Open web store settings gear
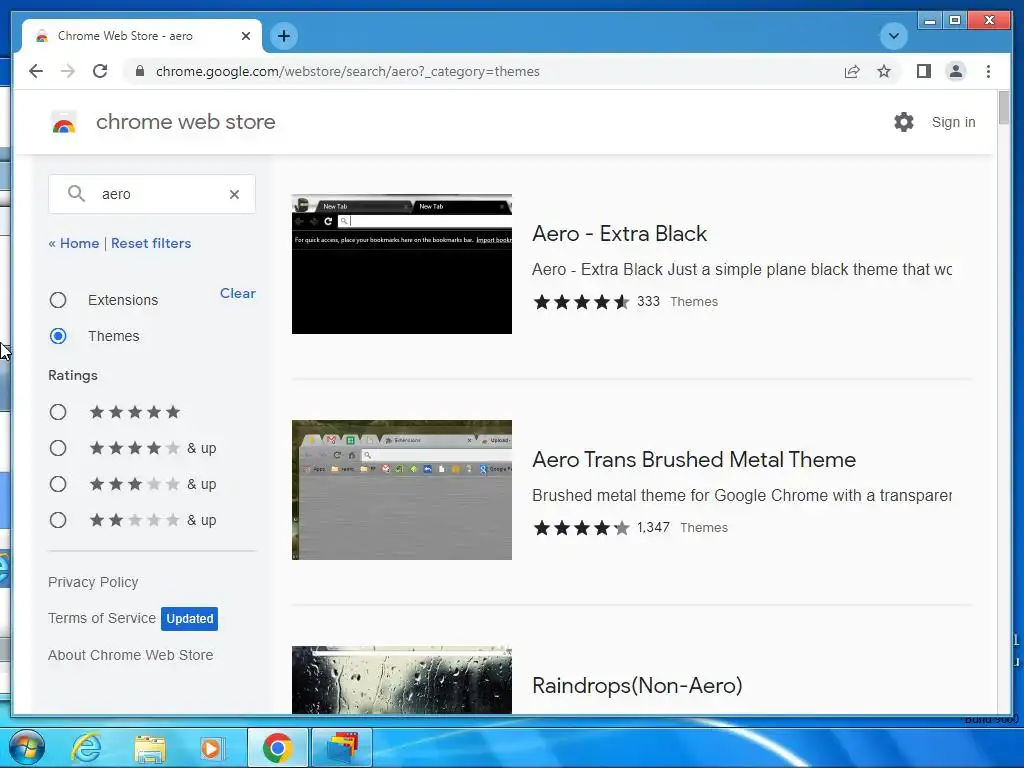Screen dimensions: 1024x768 904,122
